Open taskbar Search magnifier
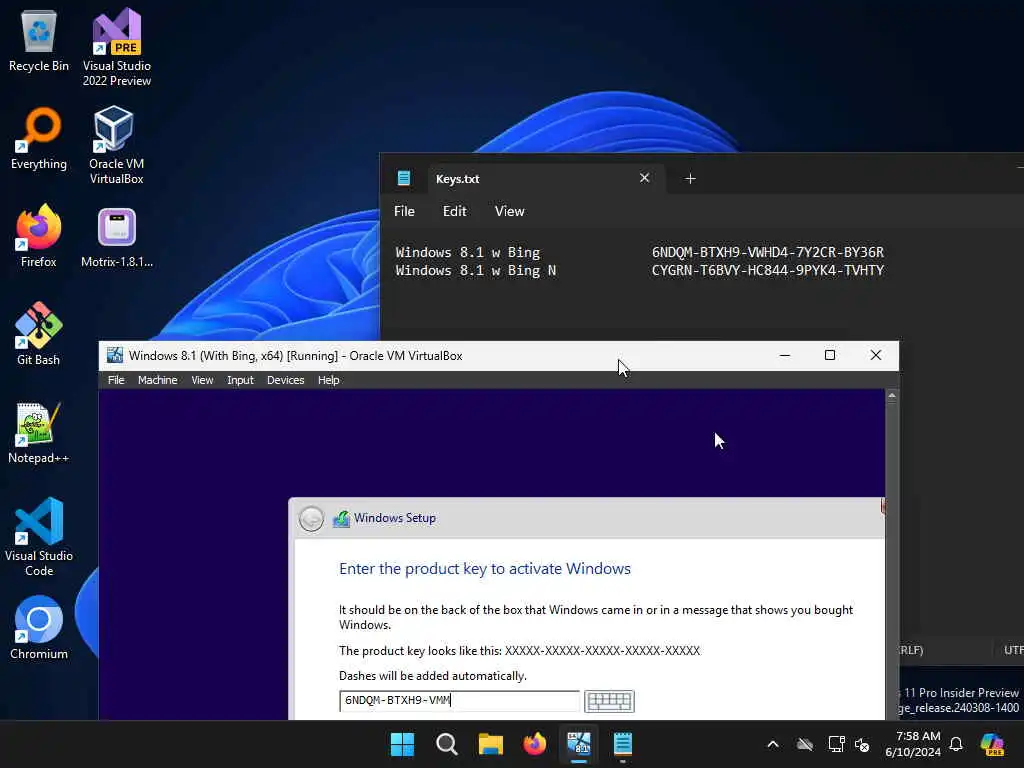The width and height of the screenshot is (1024, 768). 447,744
